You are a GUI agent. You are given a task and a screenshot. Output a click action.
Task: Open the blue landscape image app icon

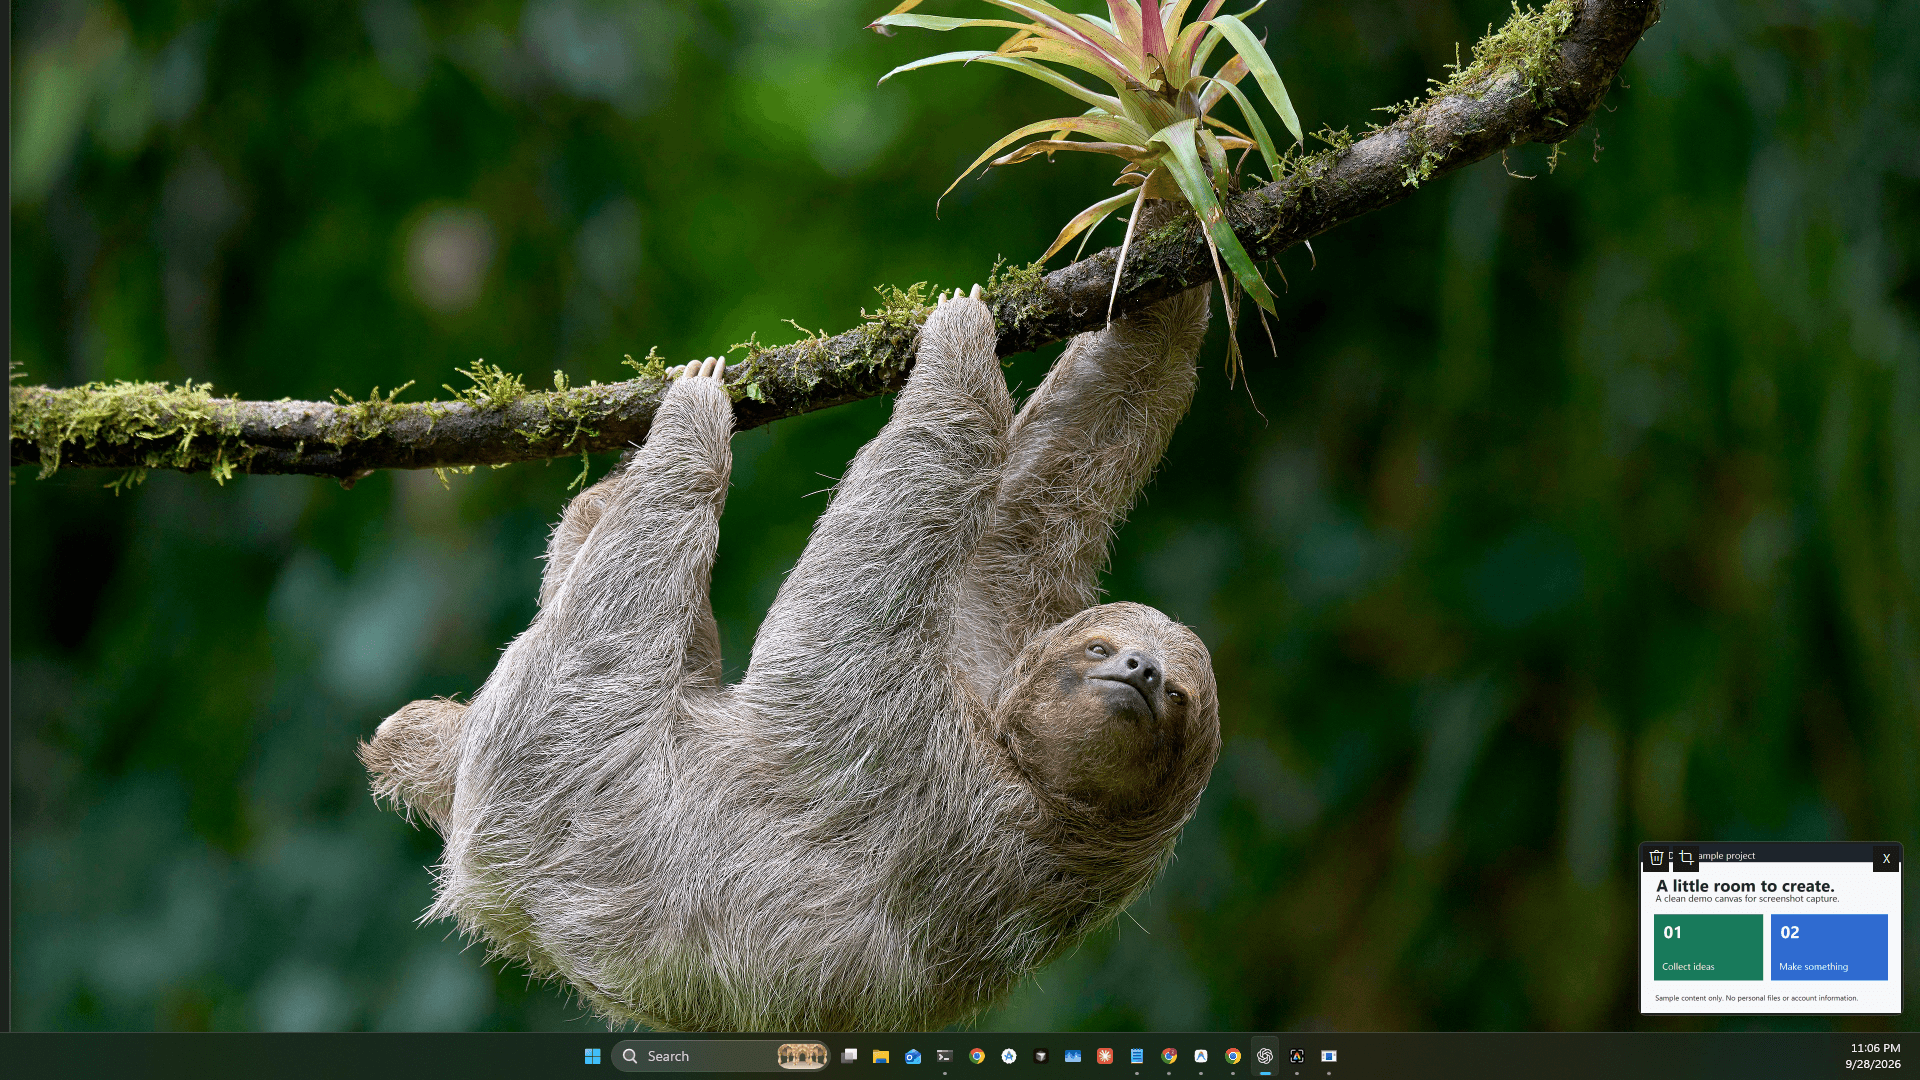coord(1073,1056)
